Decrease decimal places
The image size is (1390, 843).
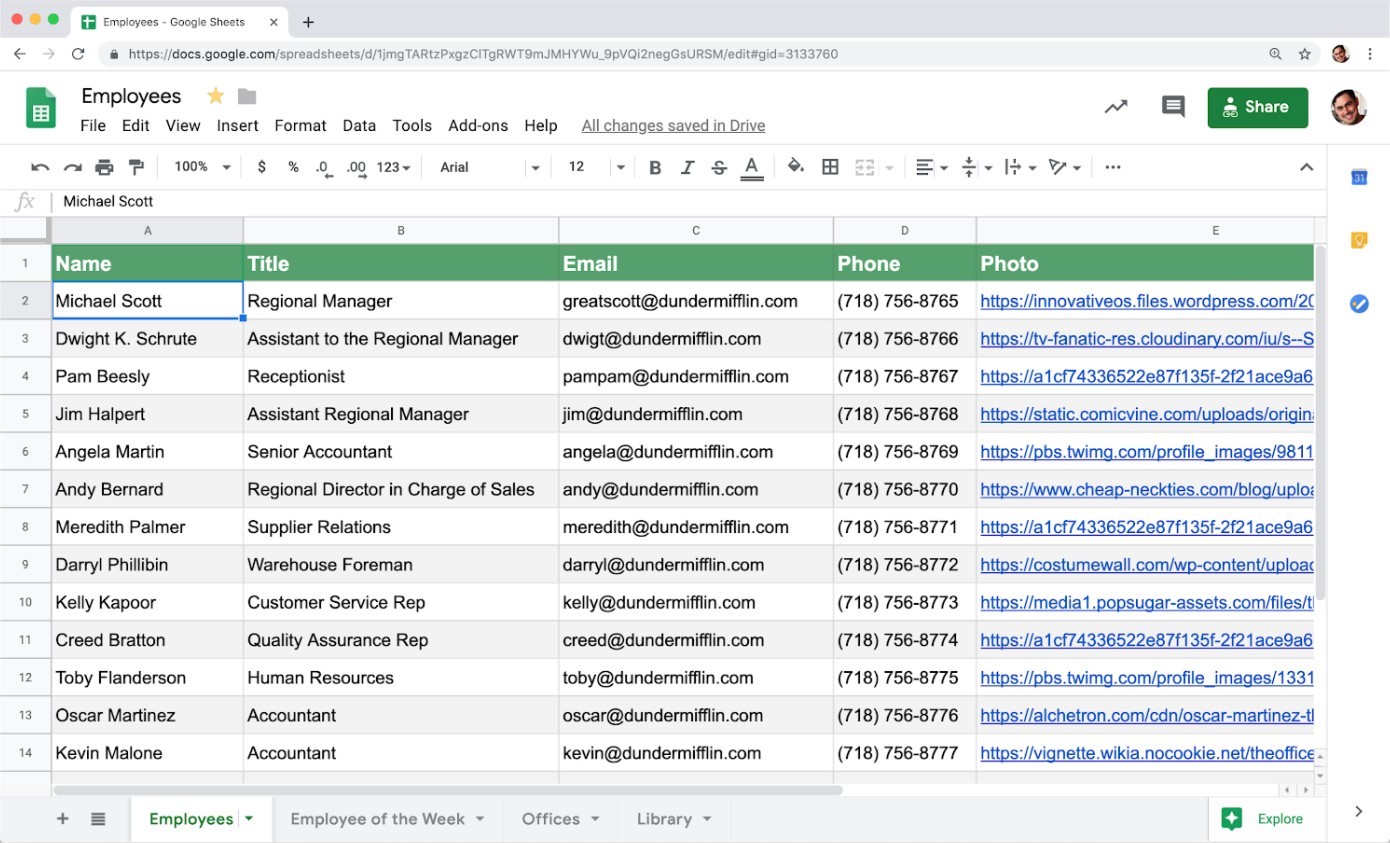(x=323, y=168)
